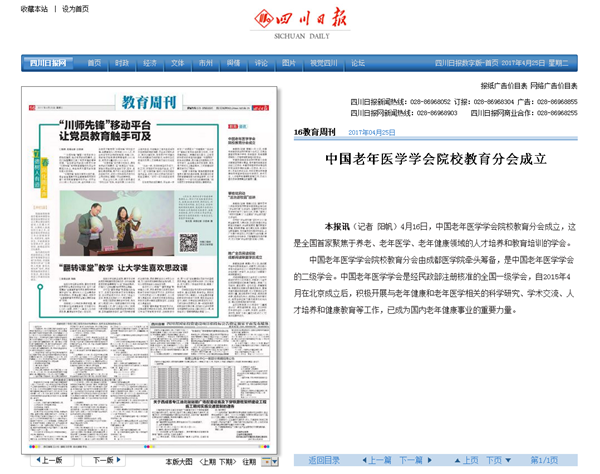Click 上期 previous issue link
Screen dimensions: 600x474
208,462
